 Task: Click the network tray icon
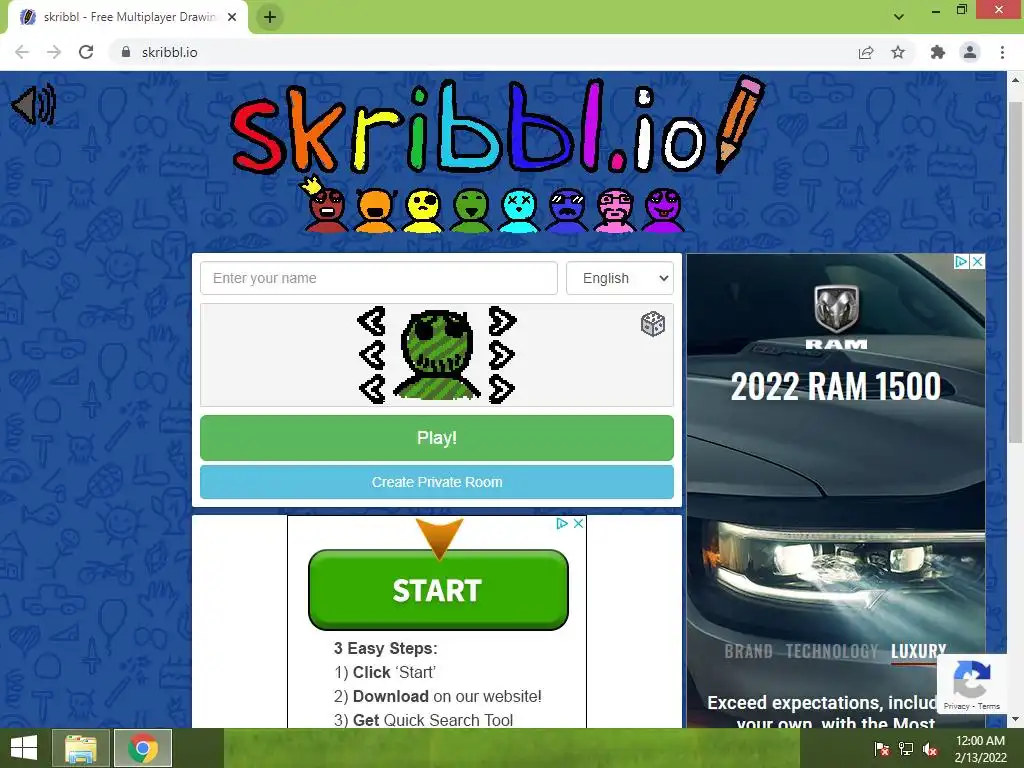pyautogui.click(x=906, y=749)
